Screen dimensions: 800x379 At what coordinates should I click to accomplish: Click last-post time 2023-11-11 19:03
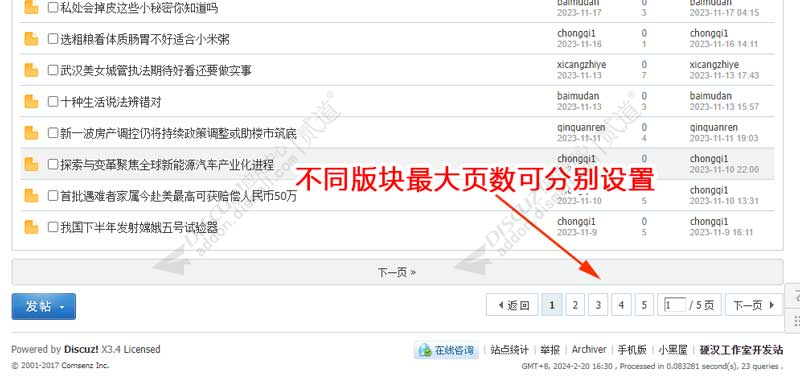(724, 138)
